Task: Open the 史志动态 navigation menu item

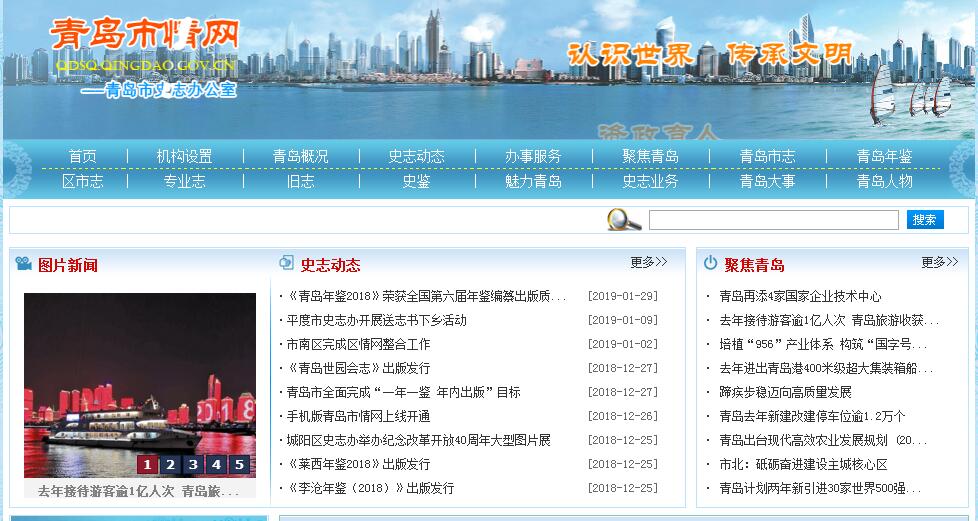Action: point(416,156)
